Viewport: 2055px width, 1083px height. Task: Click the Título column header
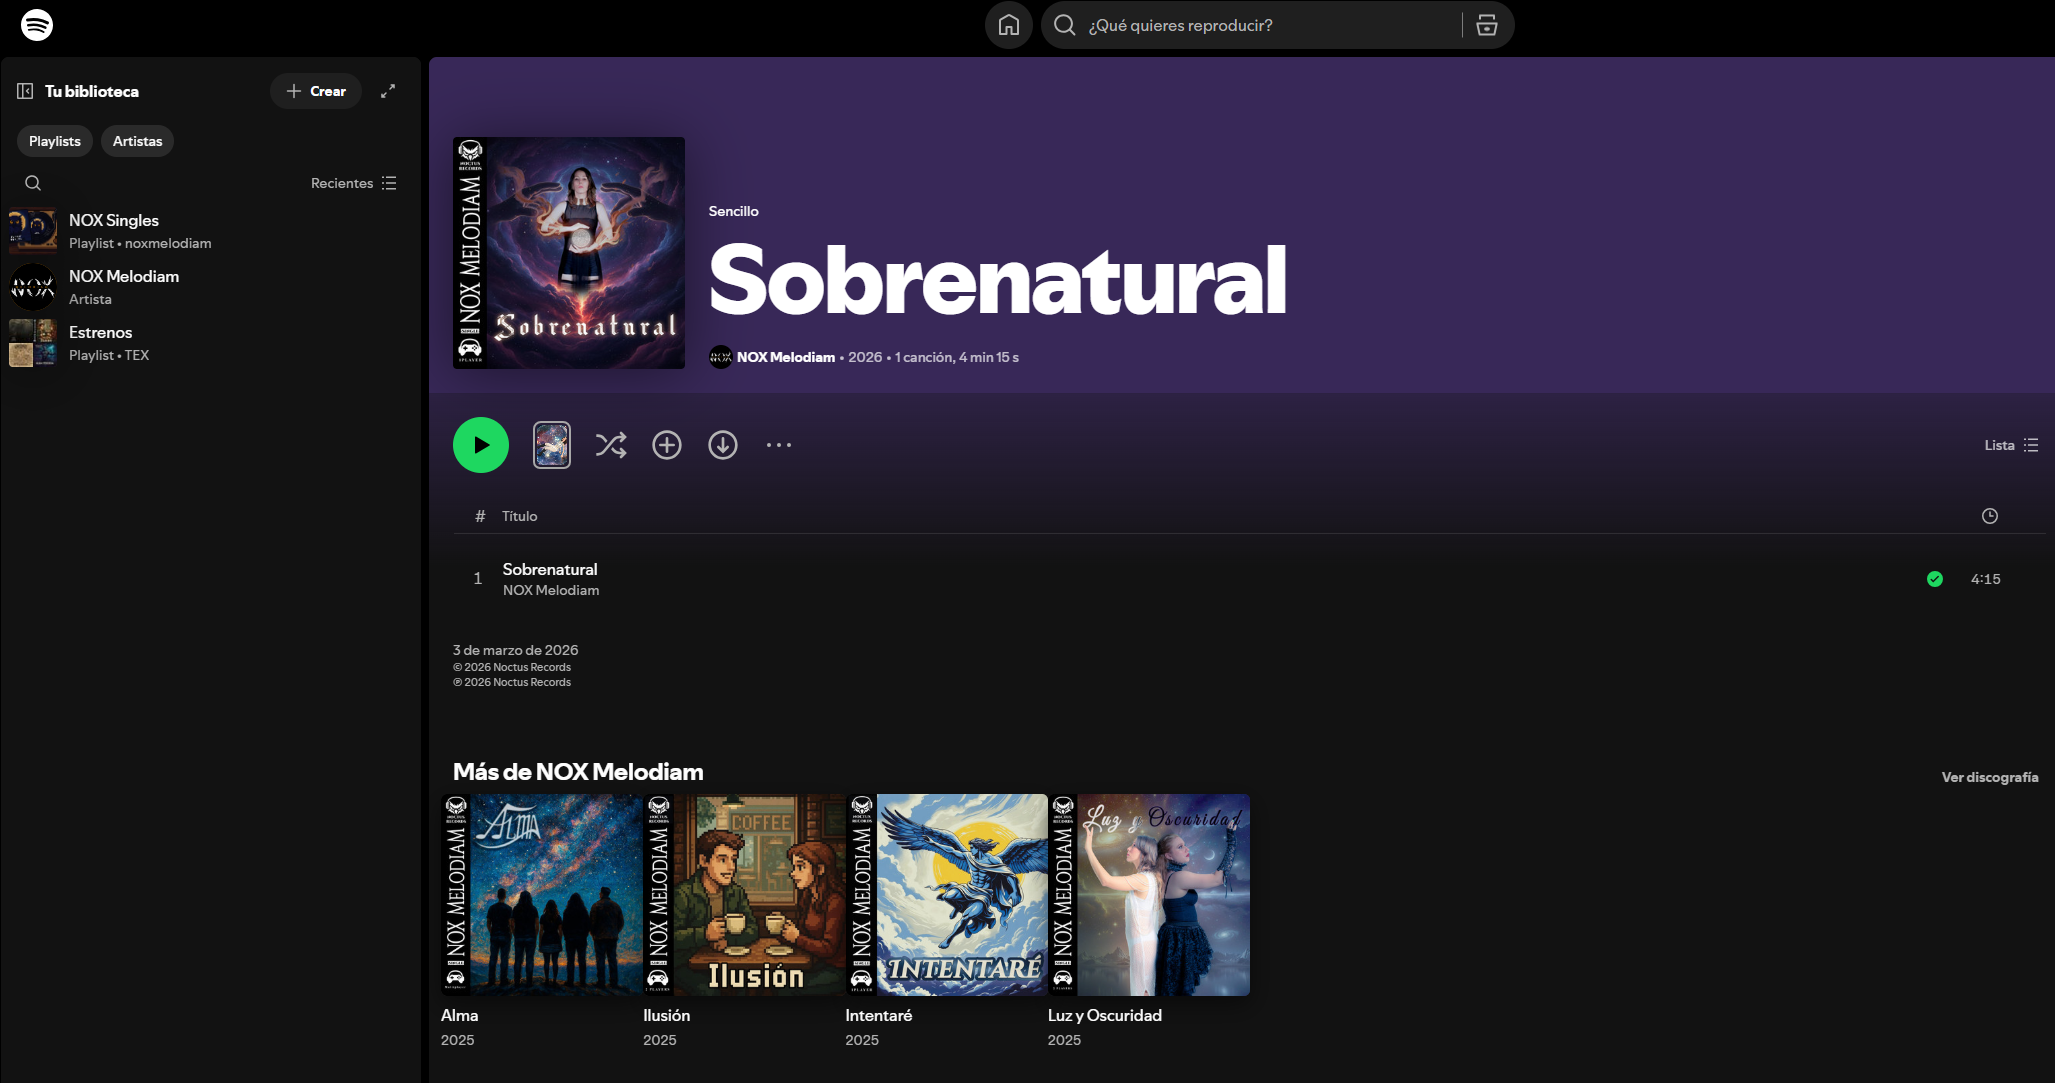[x=520, y=516]
